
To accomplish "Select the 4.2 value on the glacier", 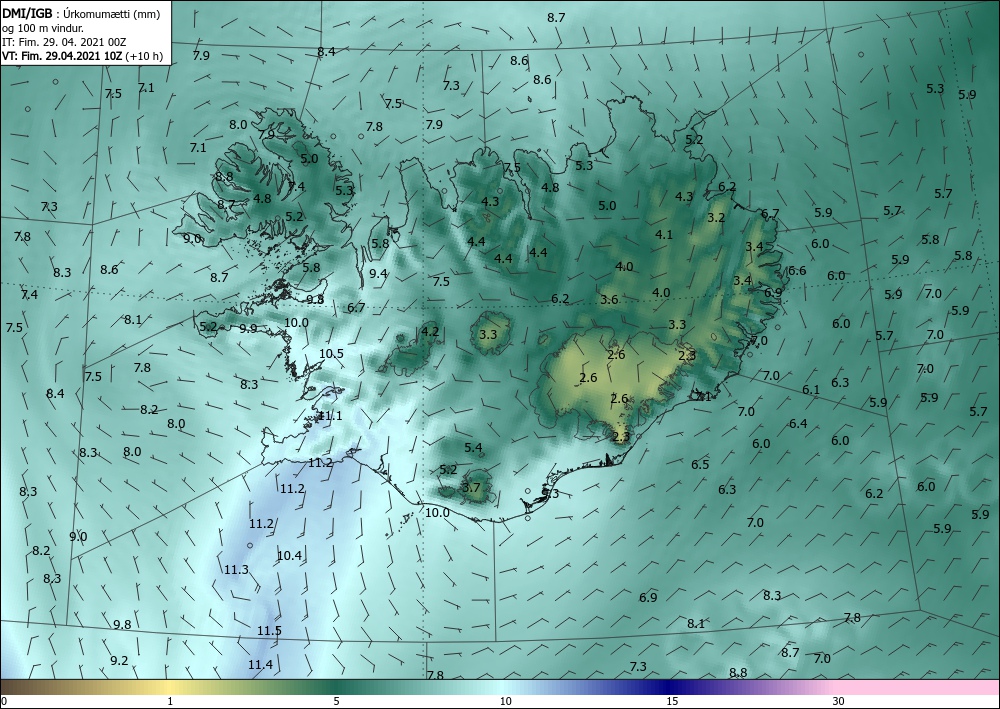I will click(430, 331).
